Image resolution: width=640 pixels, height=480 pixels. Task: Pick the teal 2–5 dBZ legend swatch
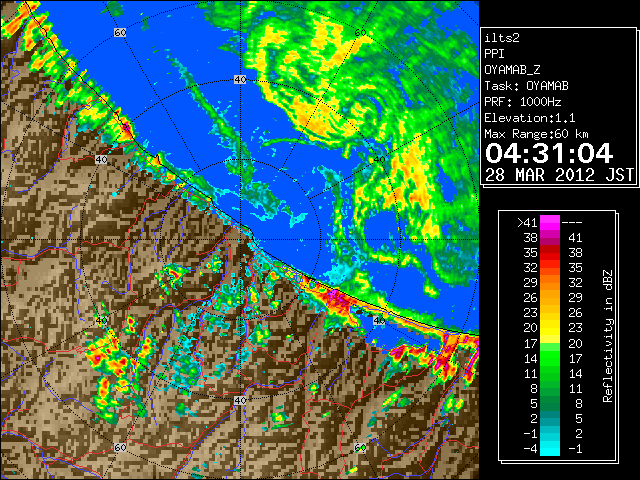(550, 418)
